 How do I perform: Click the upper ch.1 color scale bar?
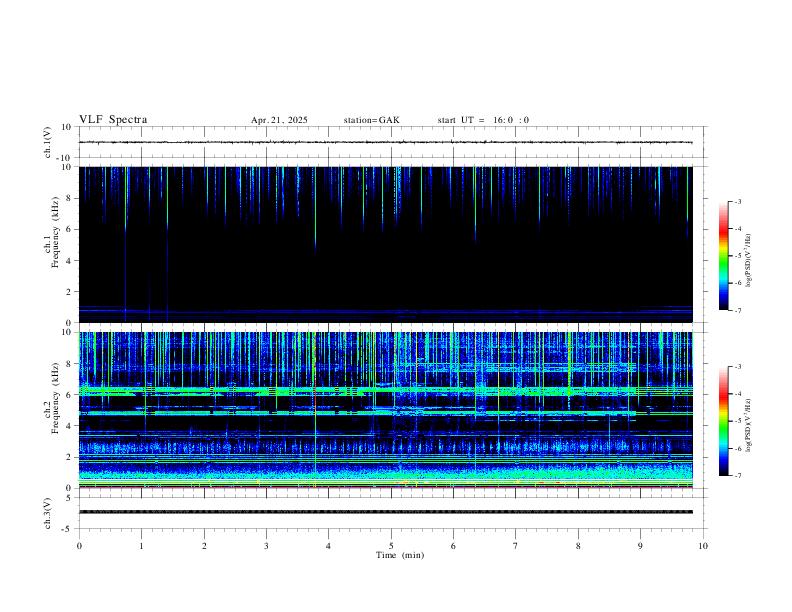723,256
